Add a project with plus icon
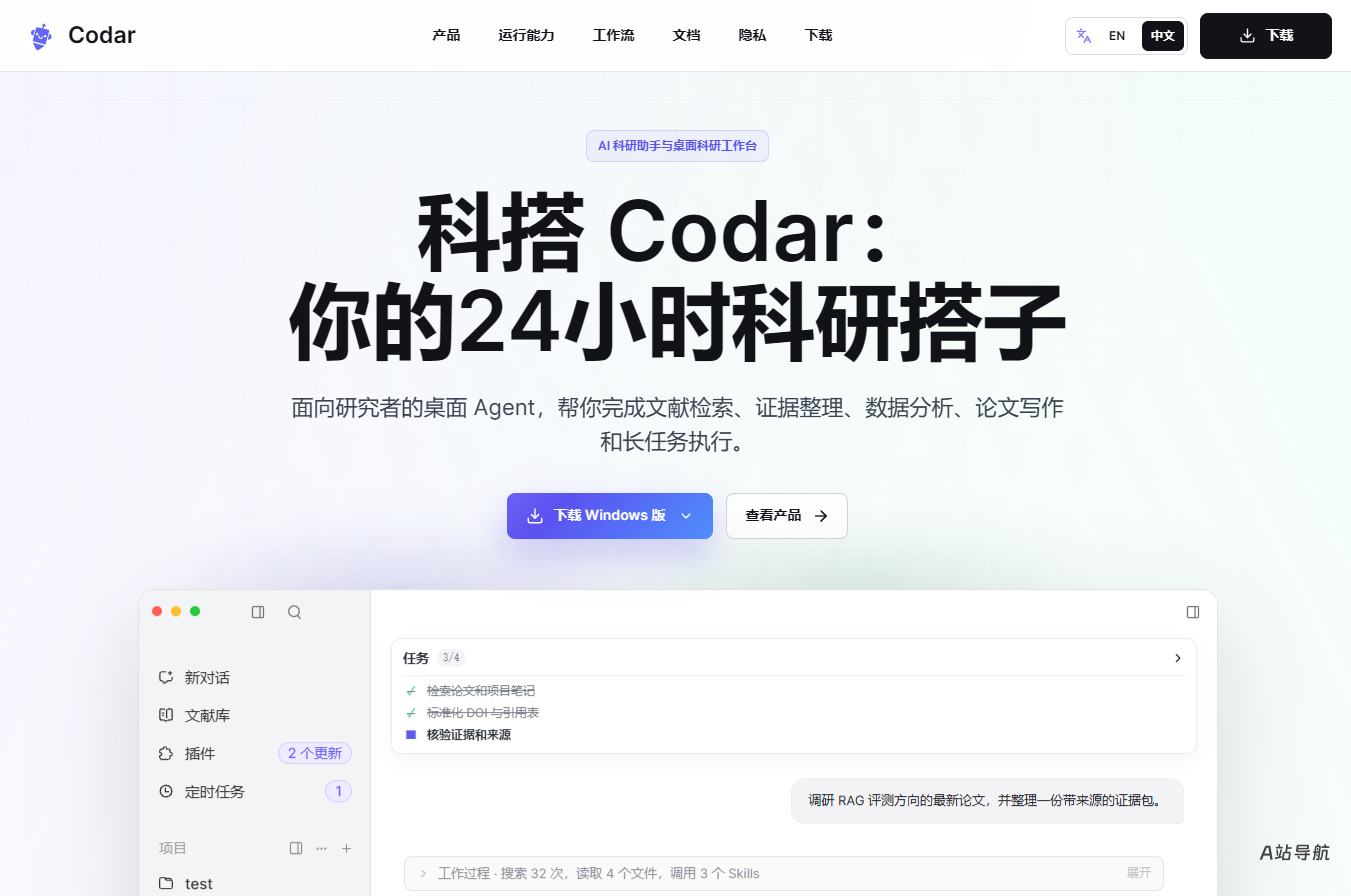1351x896 pixels. tap(346, 848)
